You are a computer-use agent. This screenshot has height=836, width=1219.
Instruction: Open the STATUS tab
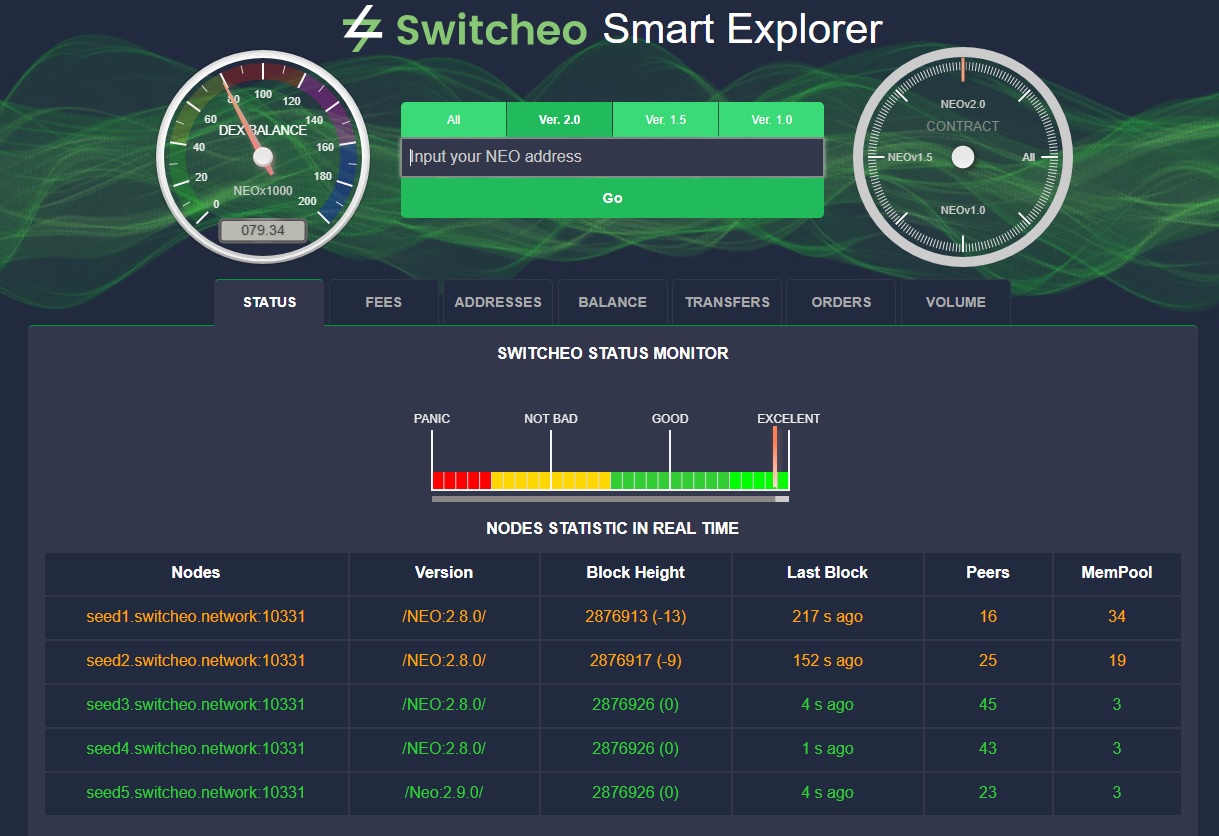(x=269, y=302)
